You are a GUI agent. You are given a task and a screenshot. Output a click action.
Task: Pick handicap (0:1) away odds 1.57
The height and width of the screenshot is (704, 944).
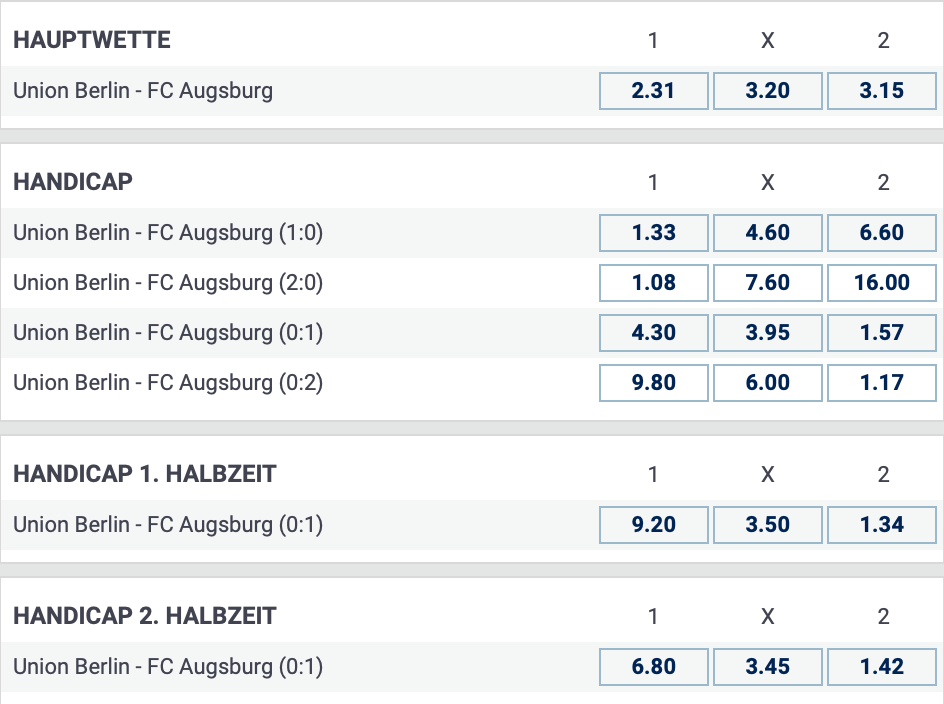pos(882,333)
